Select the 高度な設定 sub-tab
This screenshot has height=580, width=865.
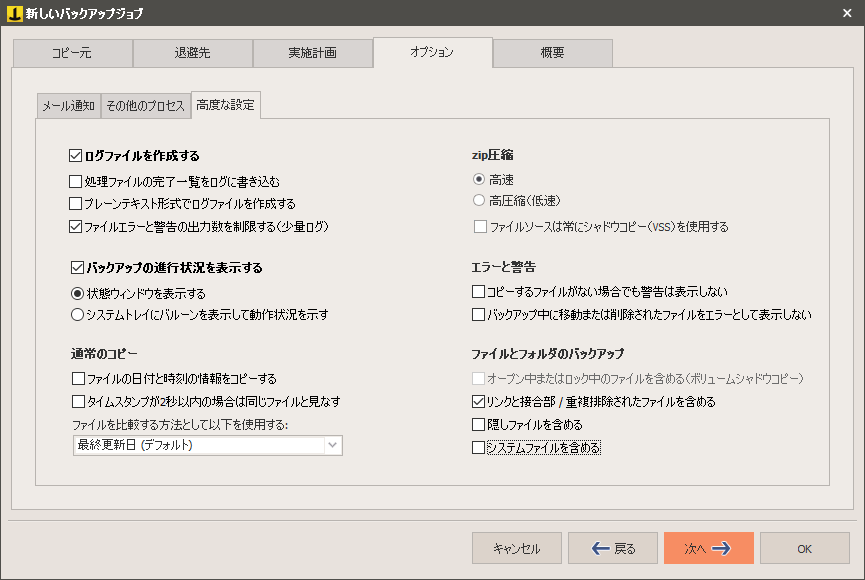click(x=226, y=105)
